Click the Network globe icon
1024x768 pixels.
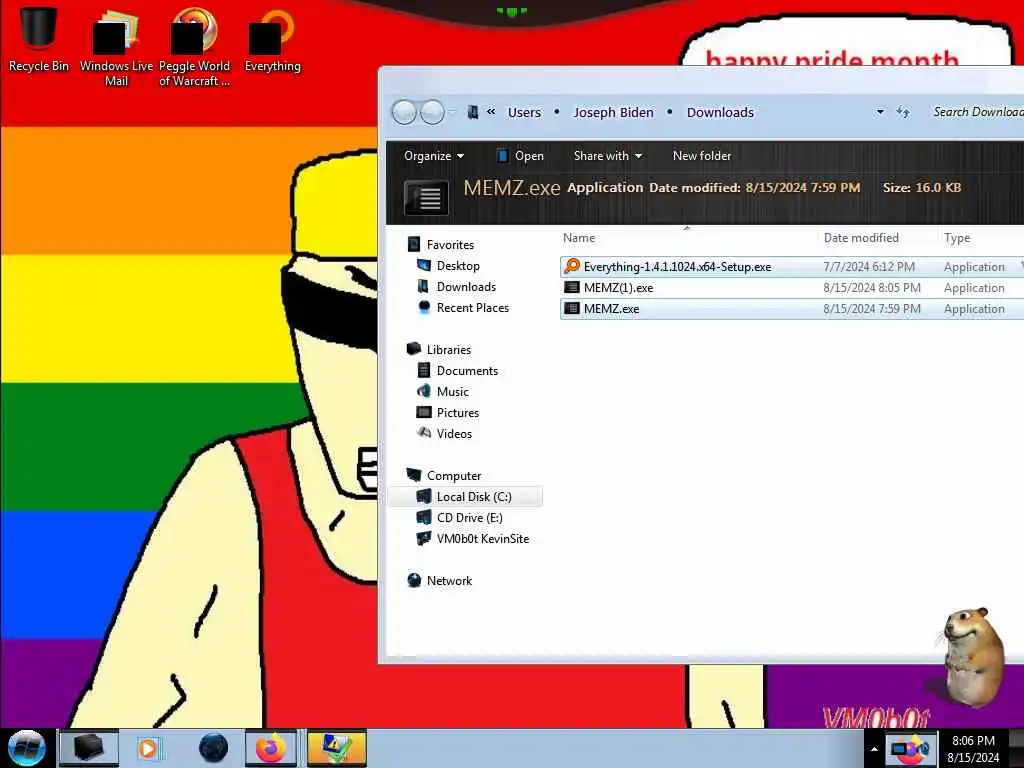[x=414, y=580]
